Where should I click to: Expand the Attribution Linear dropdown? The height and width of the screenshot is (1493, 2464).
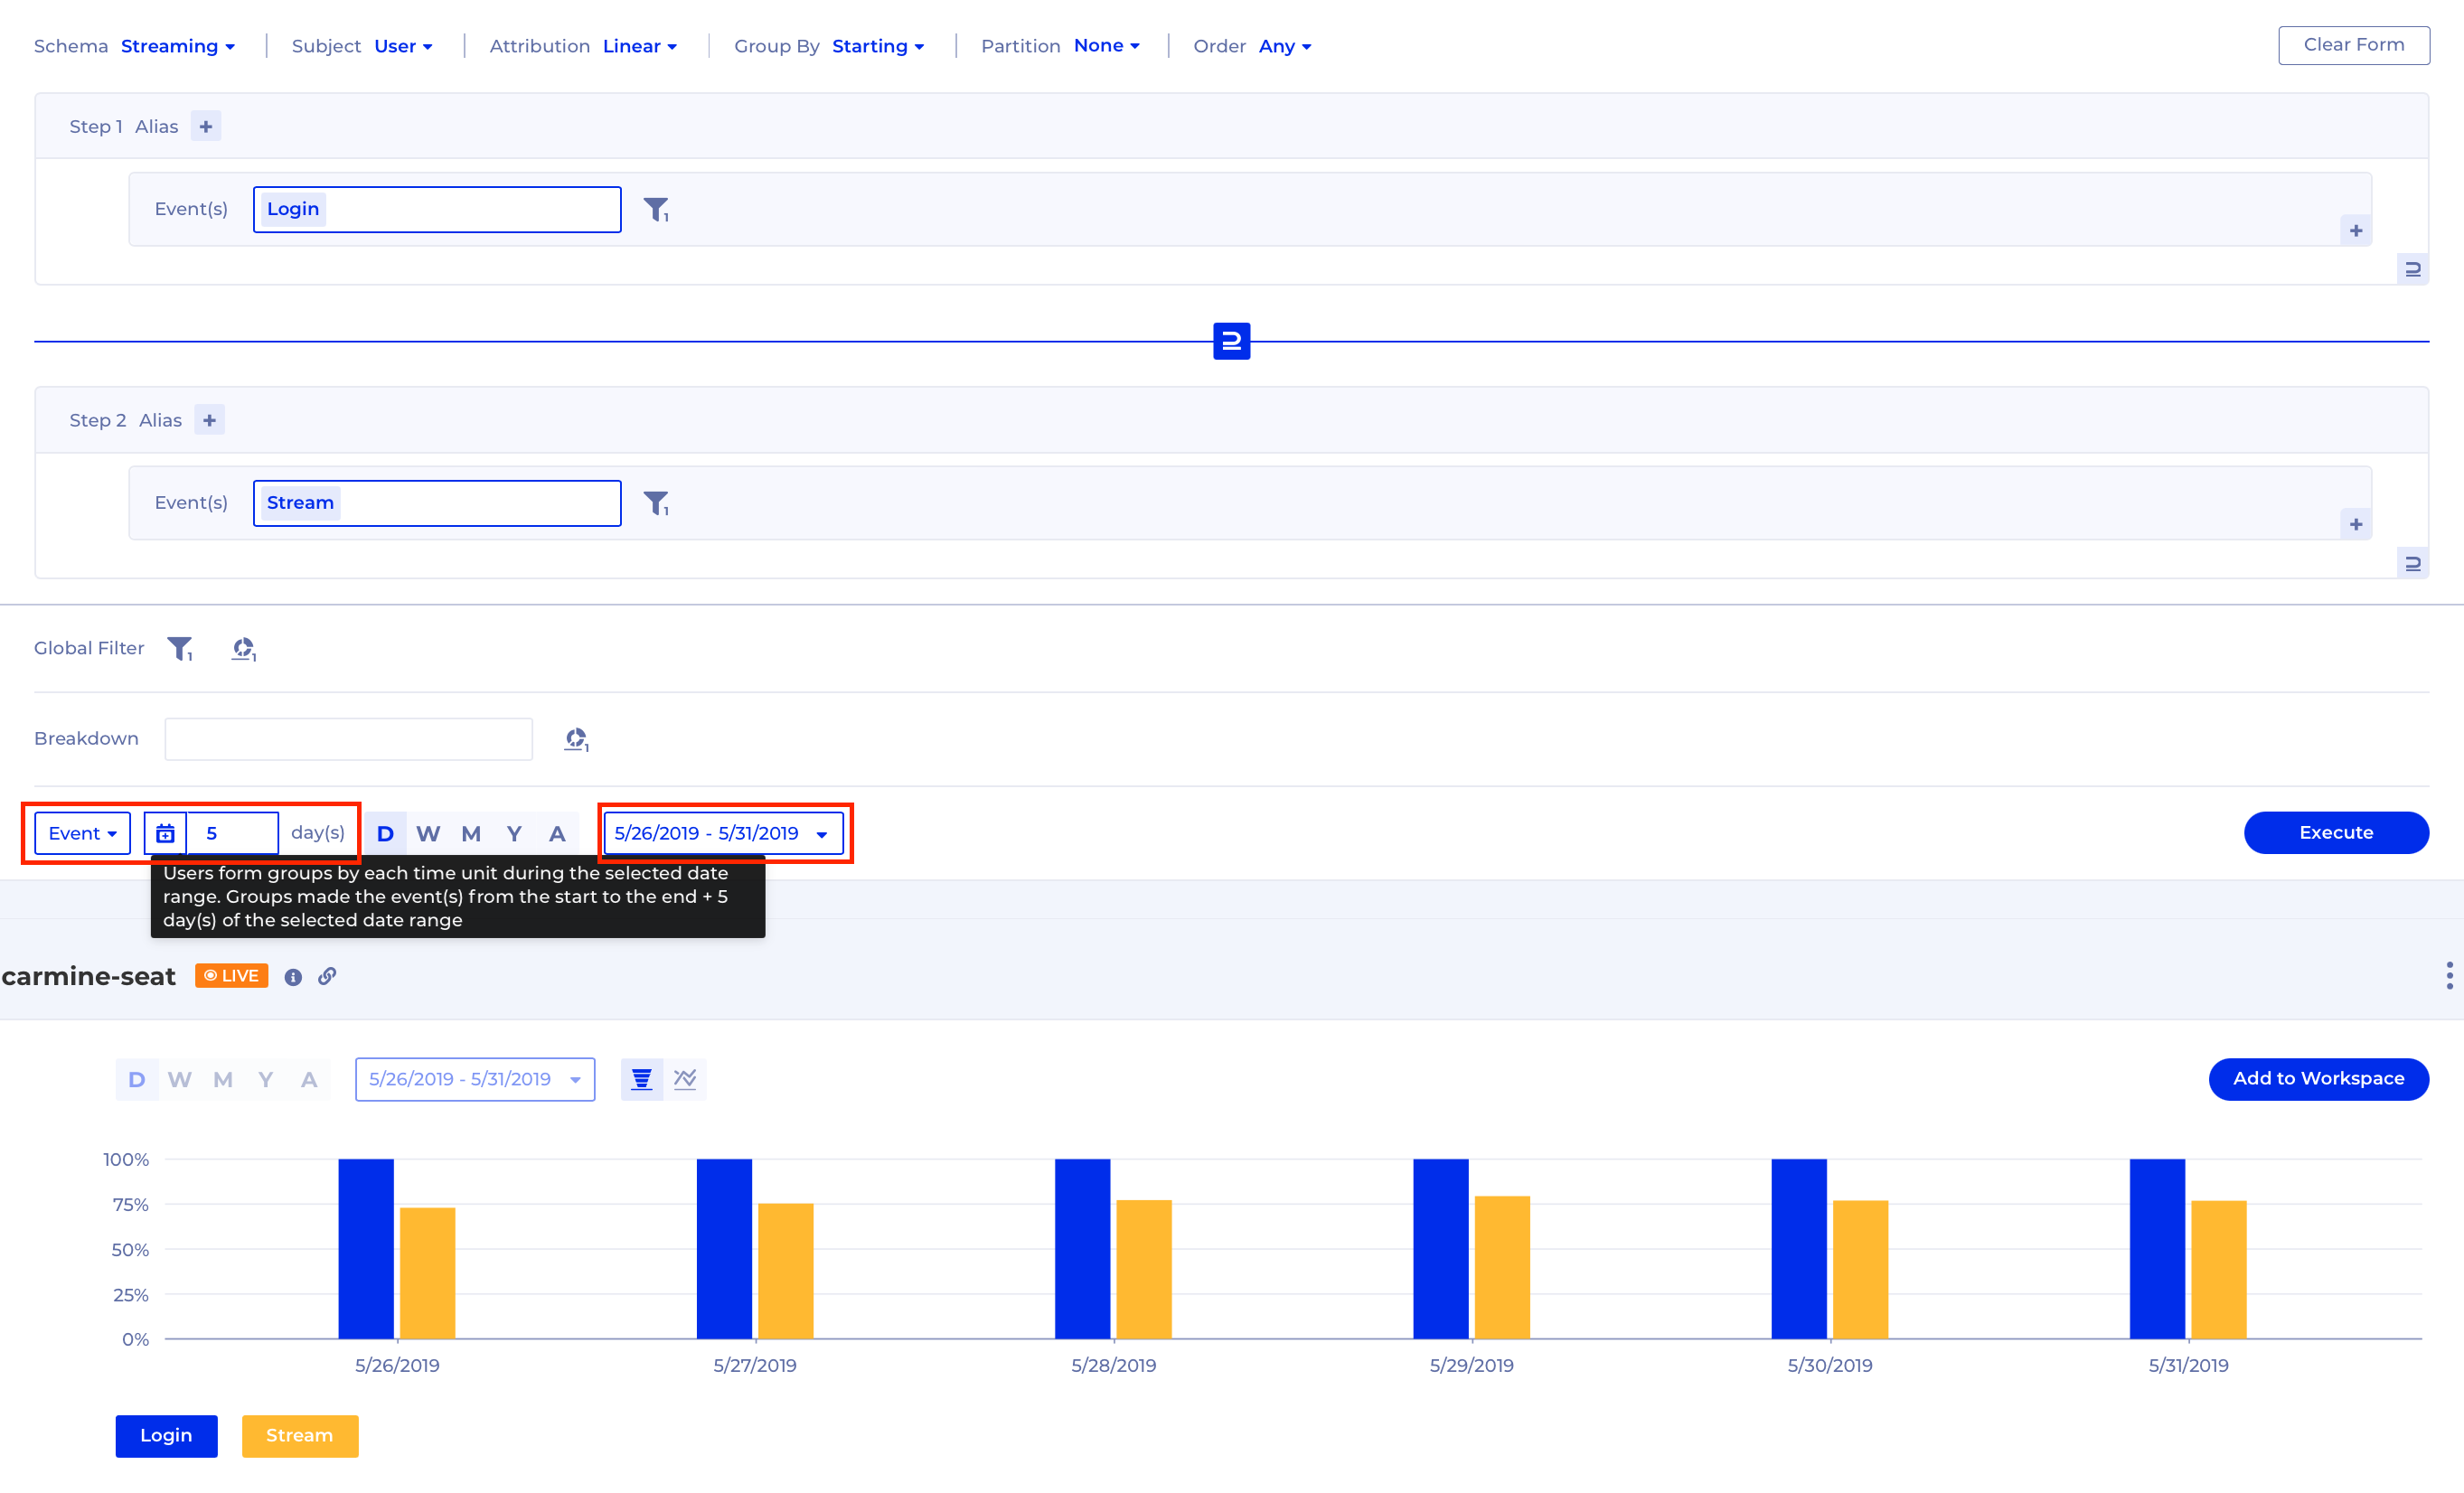[639, 46]
